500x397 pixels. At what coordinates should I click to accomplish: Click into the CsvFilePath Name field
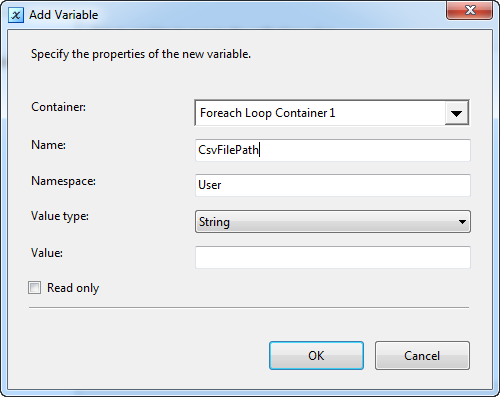[333, 150]
